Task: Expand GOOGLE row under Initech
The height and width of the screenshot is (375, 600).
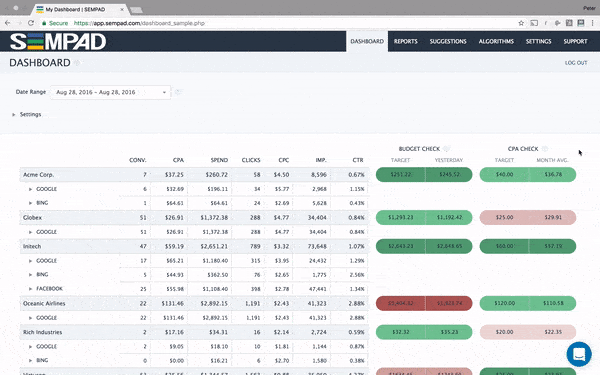Action: [x=30, y=261]
